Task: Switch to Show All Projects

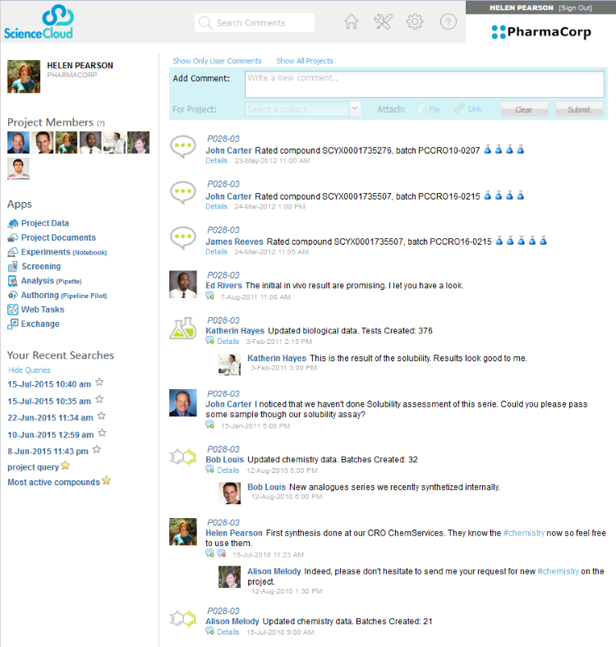Action: 304,61
